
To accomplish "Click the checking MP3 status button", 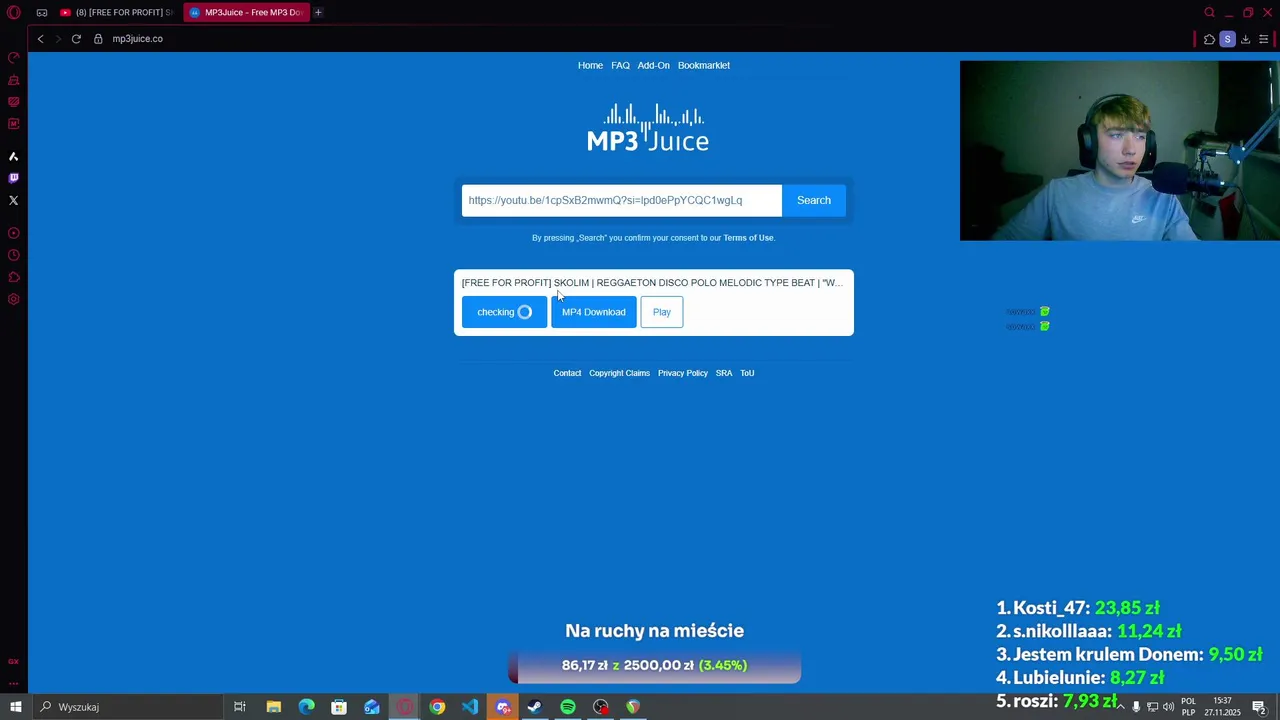I will [504, 312].
